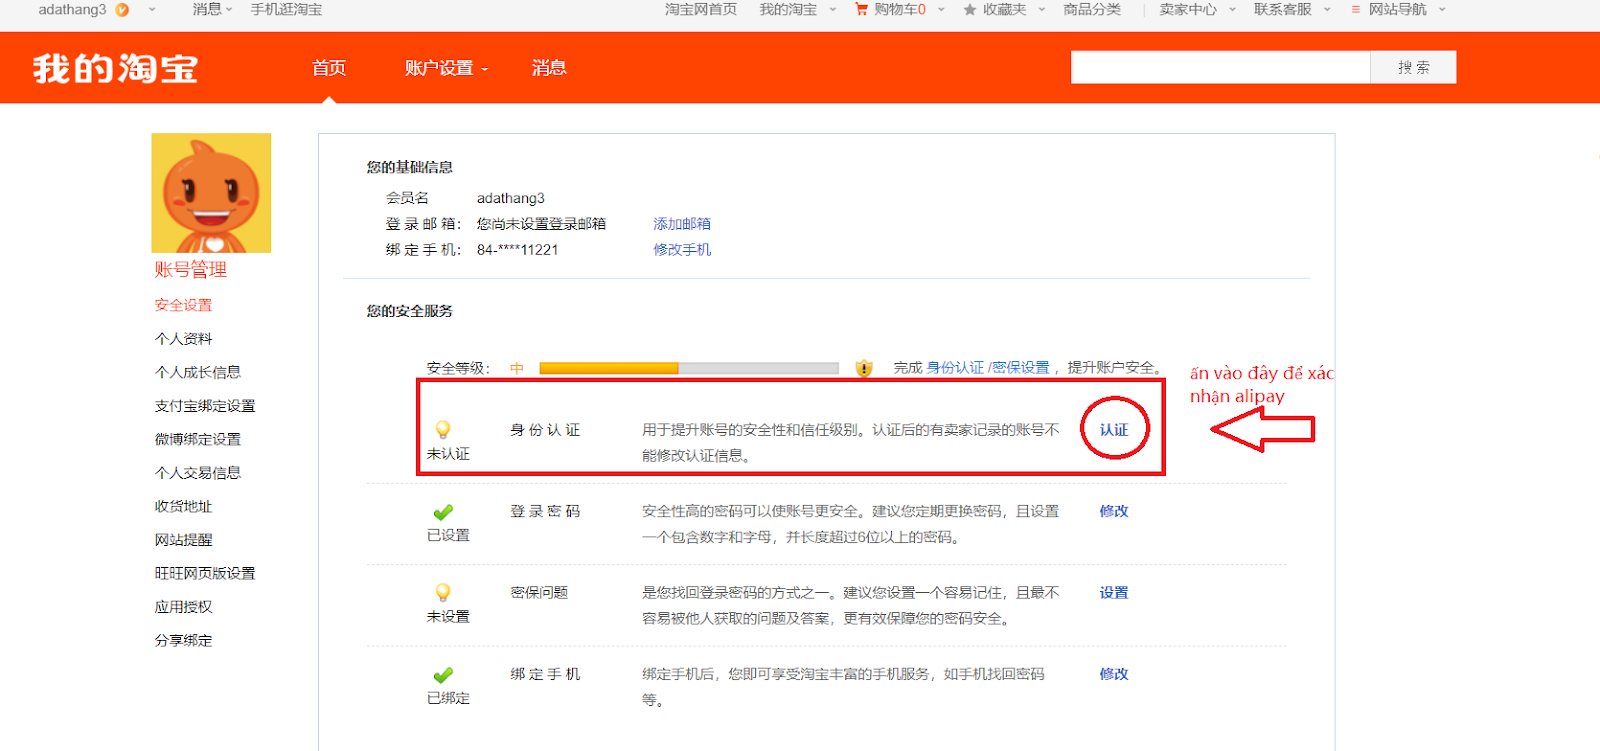Image resolution: width=1600 pixels, height=751 pixels.
Task: Select 收货地址 in the sidebar
Action: tap(183, 507)
